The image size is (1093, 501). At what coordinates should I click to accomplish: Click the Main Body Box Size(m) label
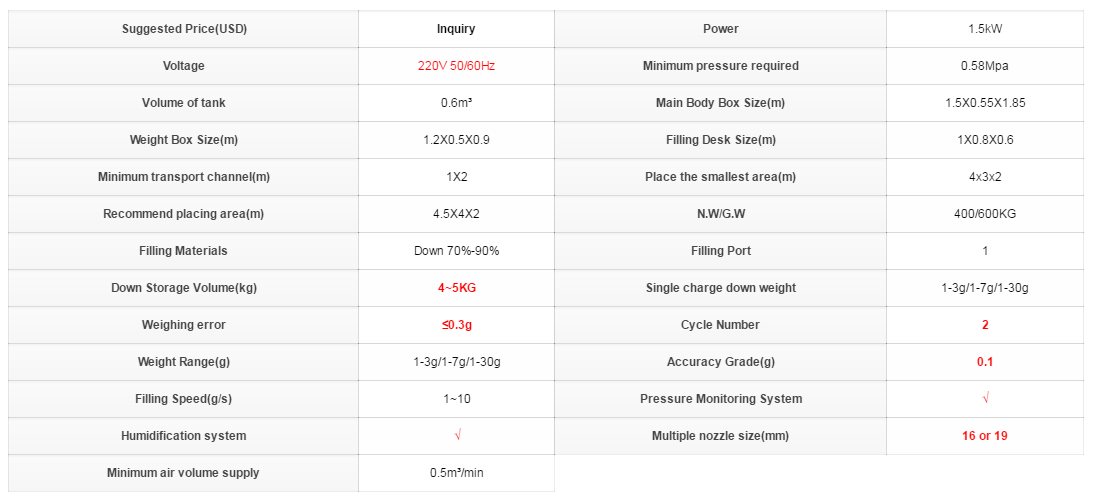720,103
